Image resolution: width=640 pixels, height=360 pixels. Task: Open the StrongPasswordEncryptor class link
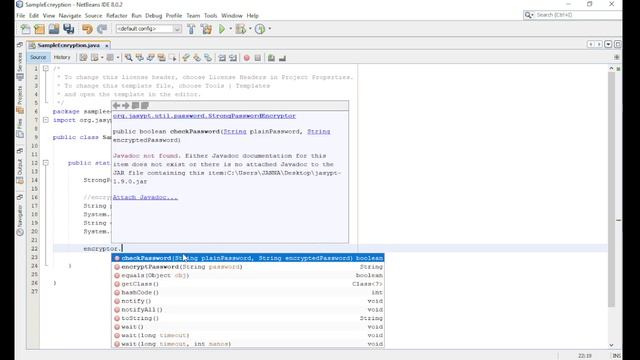tap(204, 116)
